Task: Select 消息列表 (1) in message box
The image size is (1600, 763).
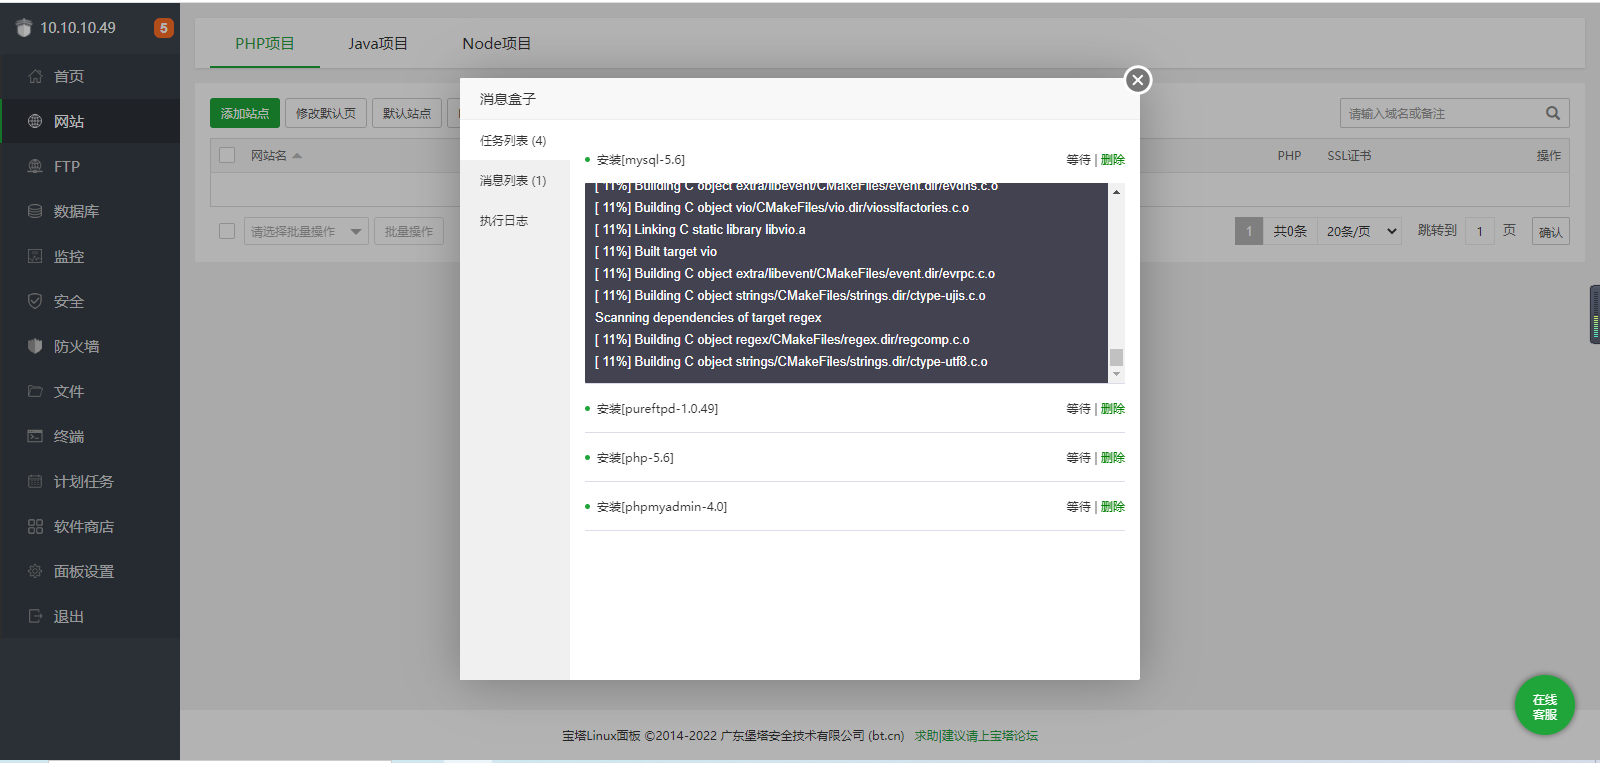Action: [x=513, y=181]
